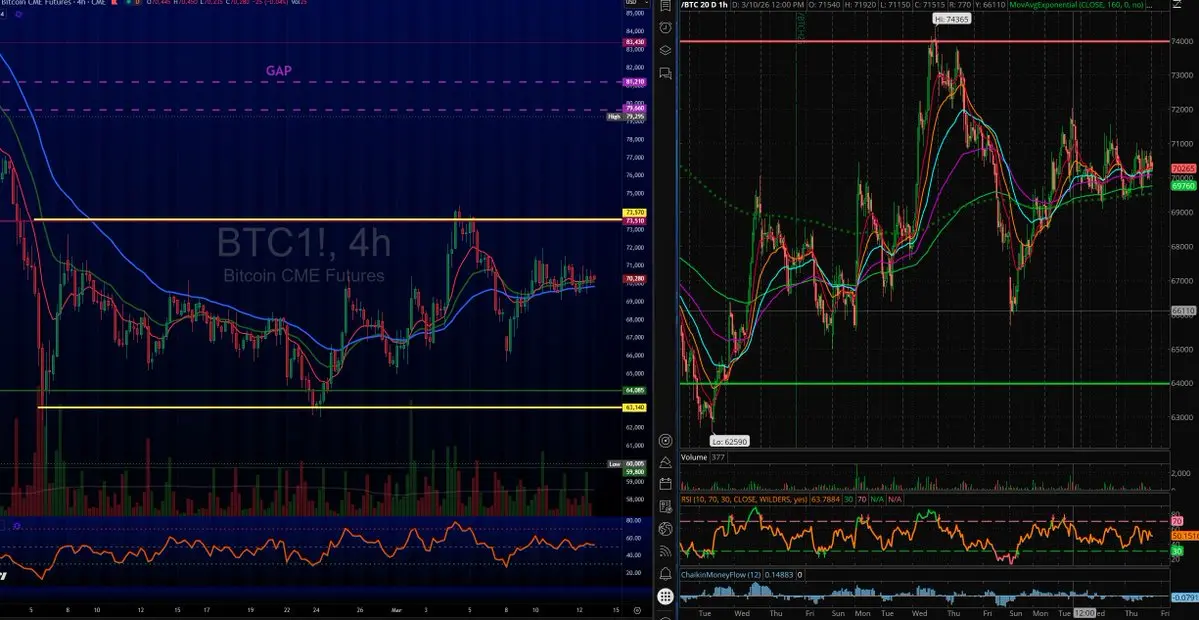Click the Low 60,005 price label
Viewport: 1199px width, 620px height.
coord(627,464)
